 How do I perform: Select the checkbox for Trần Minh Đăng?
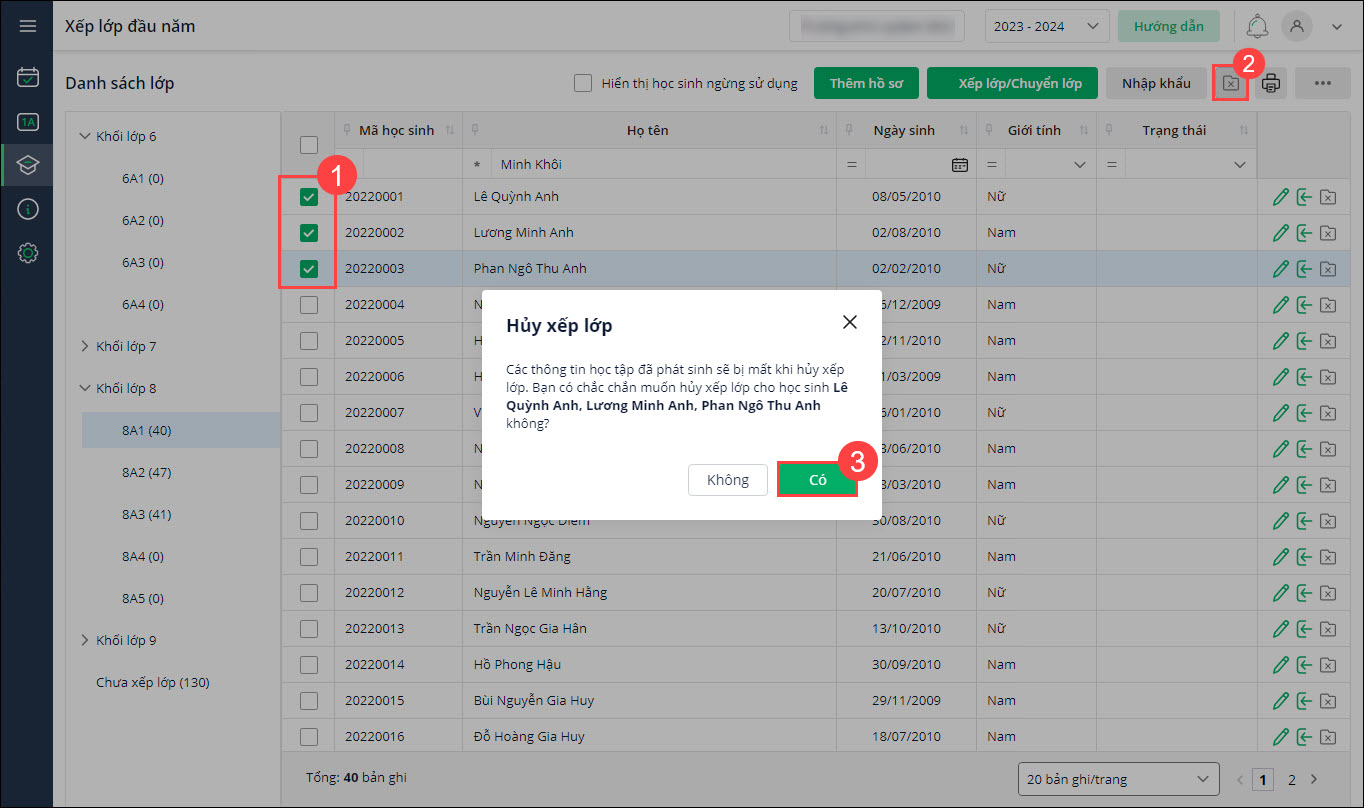pyautogui.click(x=309, y=557)
